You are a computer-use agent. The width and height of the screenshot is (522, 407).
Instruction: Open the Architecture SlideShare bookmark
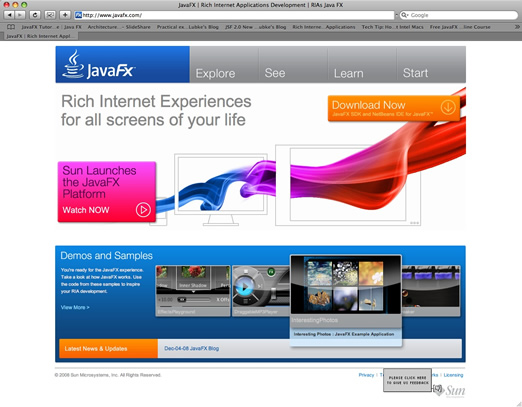(x=119, y=27)
